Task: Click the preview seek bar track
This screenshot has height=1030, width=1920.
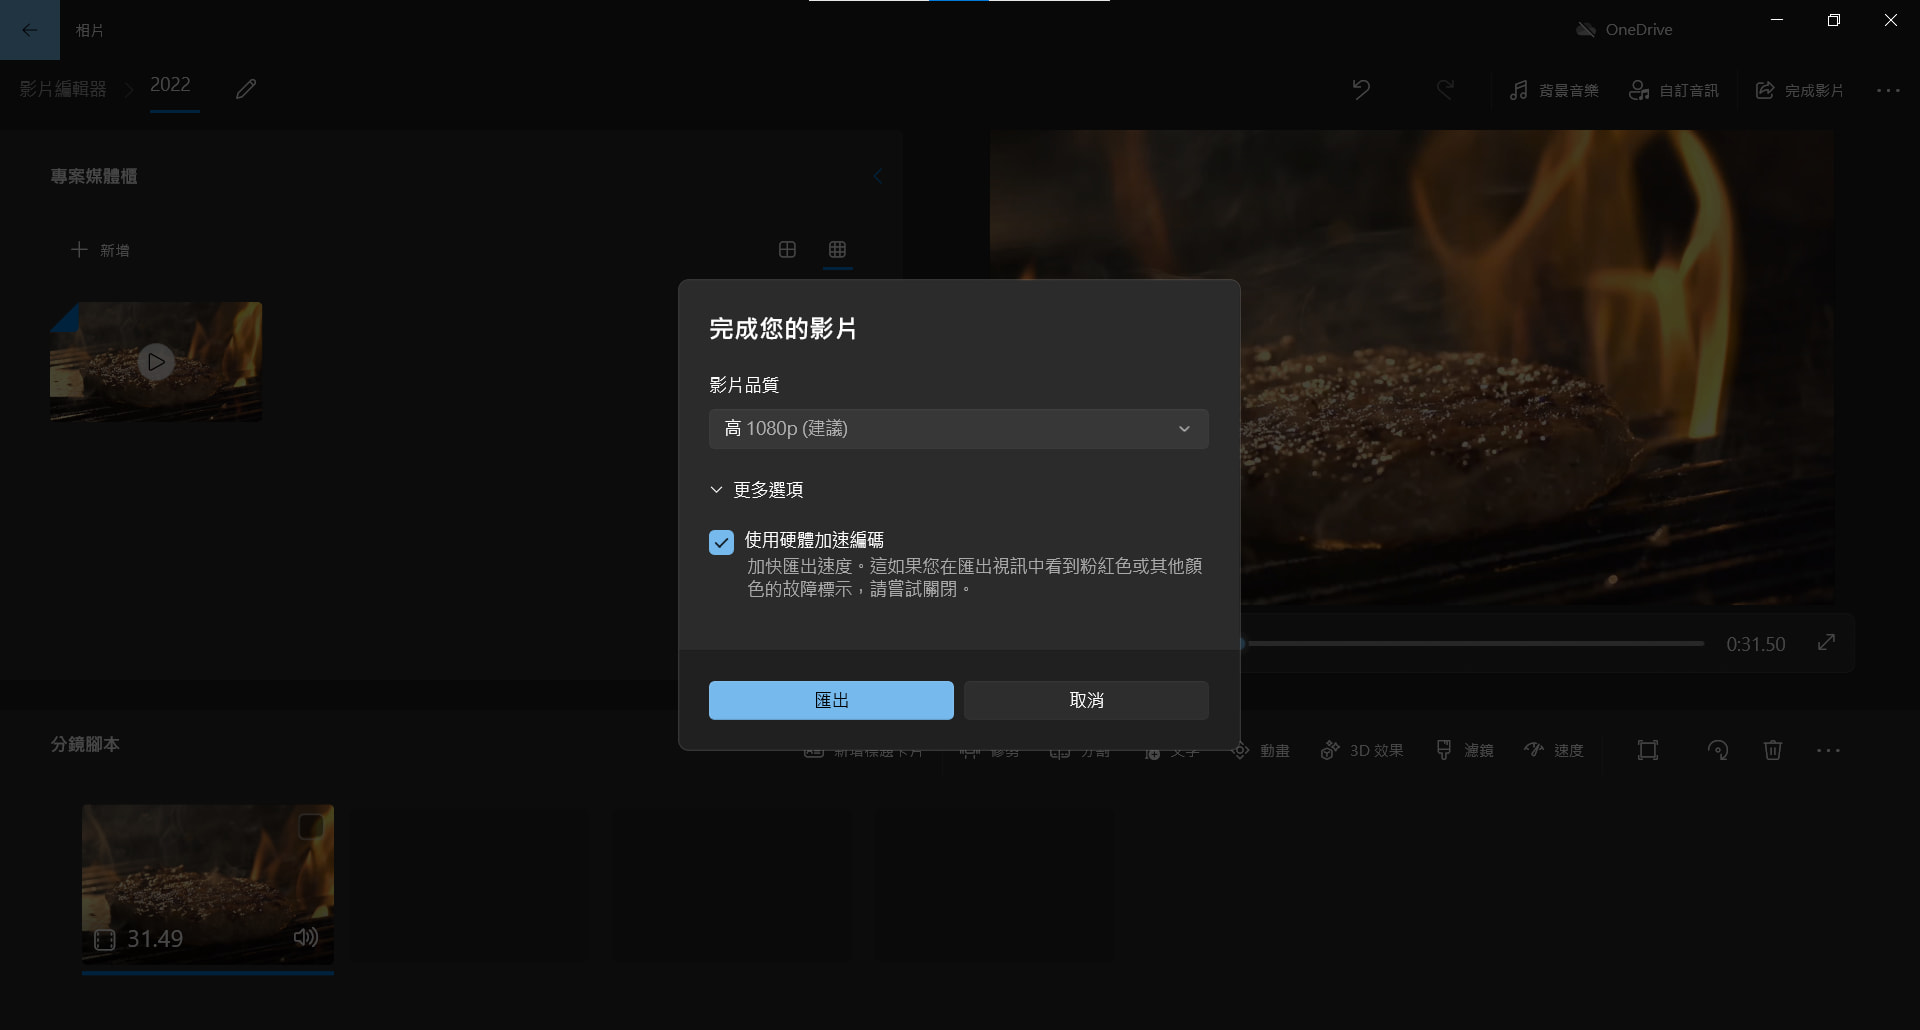Action: pyautogui.click(x=1472, y=644)
